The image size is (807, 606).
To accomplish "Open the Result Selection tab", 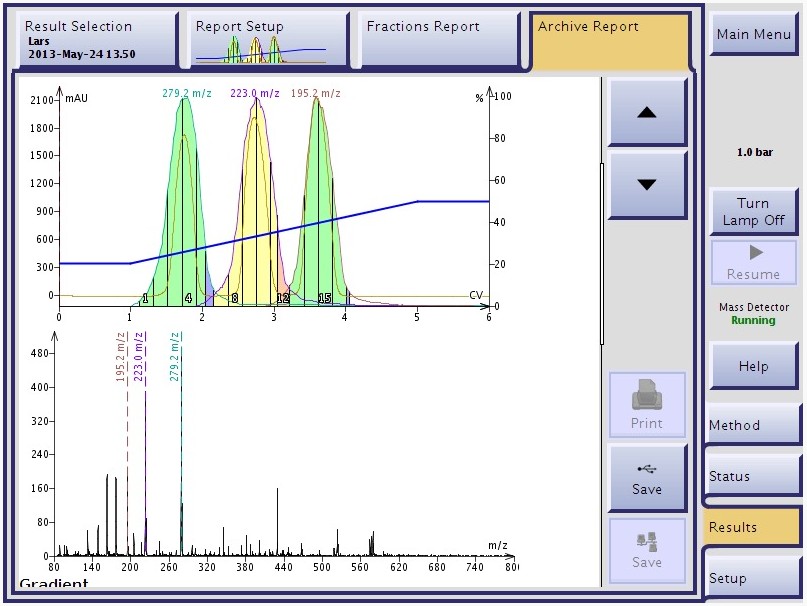I will point(96,40).
